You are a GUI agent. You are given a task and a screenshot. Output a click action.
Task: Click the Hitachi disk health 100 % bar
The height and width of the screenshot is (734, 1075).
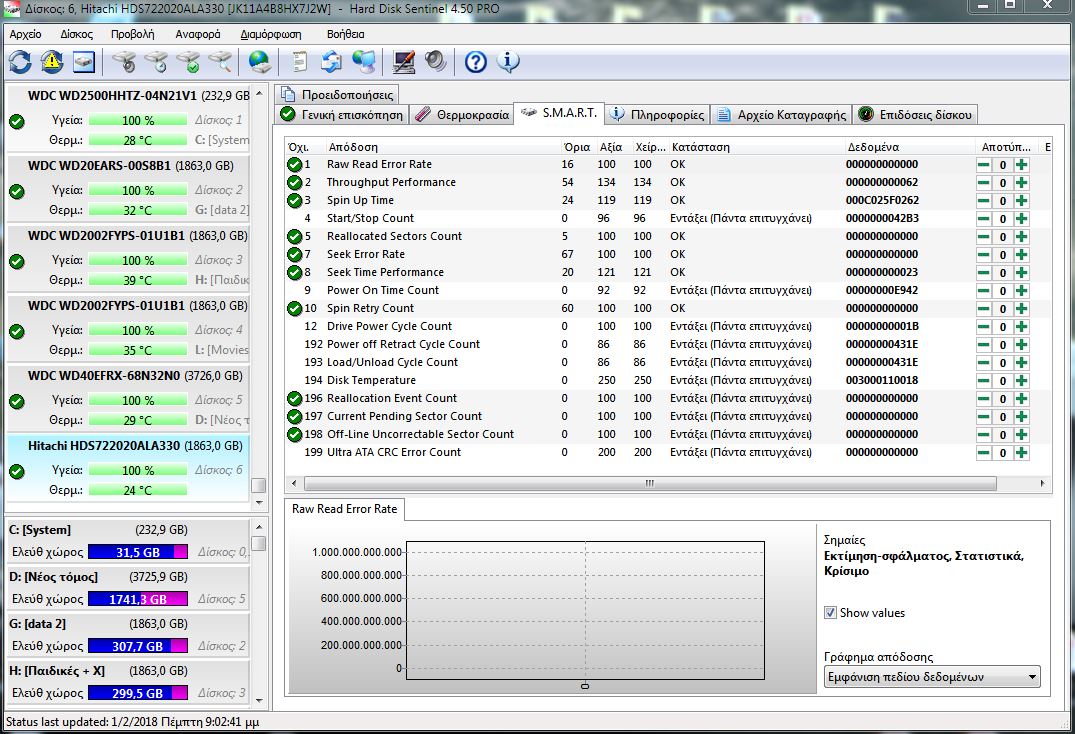click(x=138, y=471)
